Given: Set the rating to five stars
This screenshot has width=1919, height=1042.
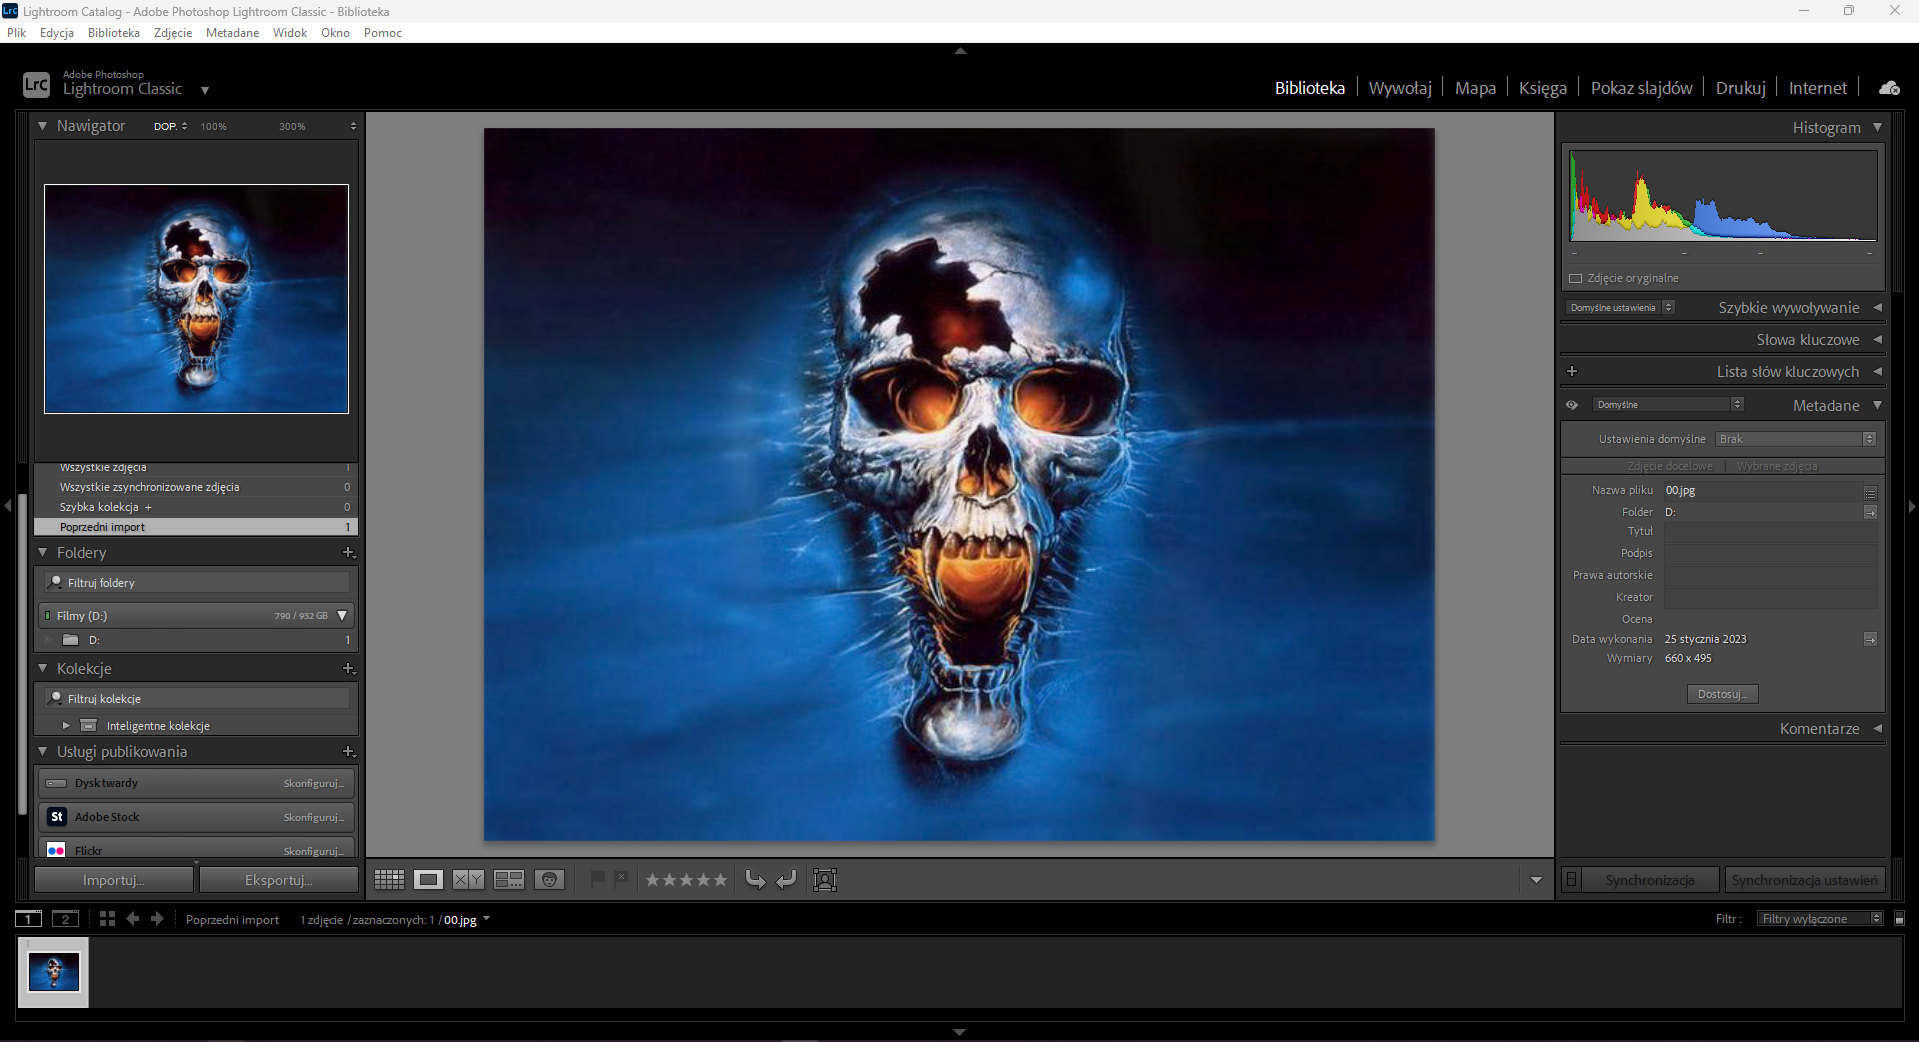Looking at the screenshot, I should [x=719, y=880].
